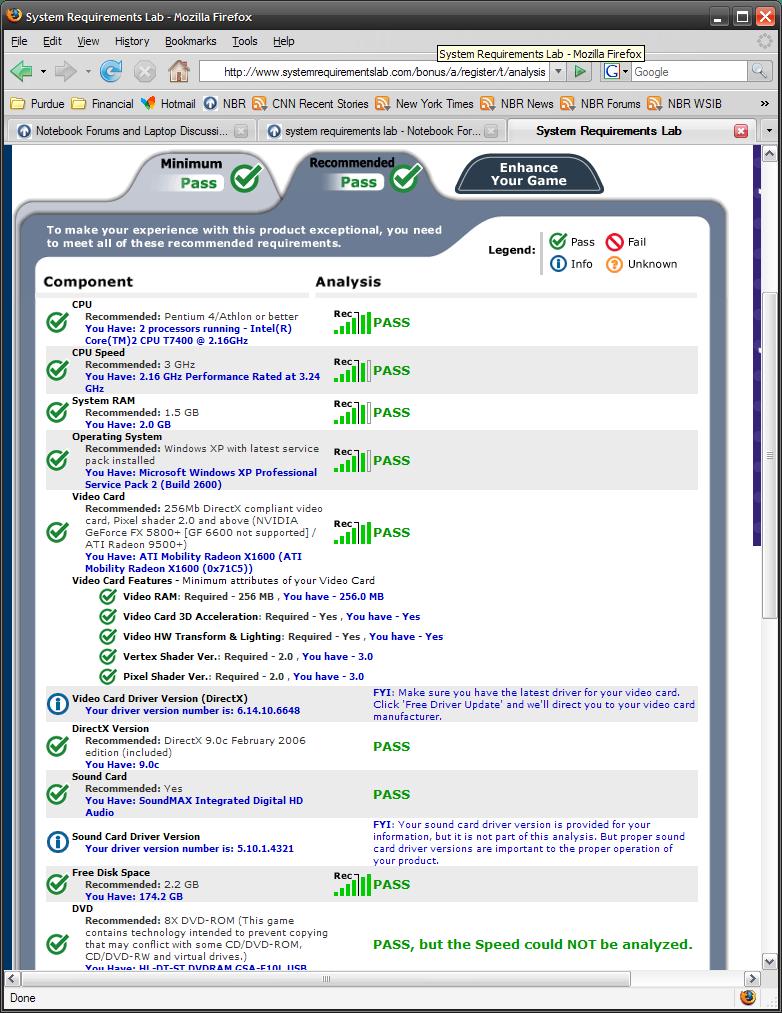Screen dimensions: 782x1013
Task: Click the Vertex Shader Ver. feature checkmark
Action: [108, 656]
